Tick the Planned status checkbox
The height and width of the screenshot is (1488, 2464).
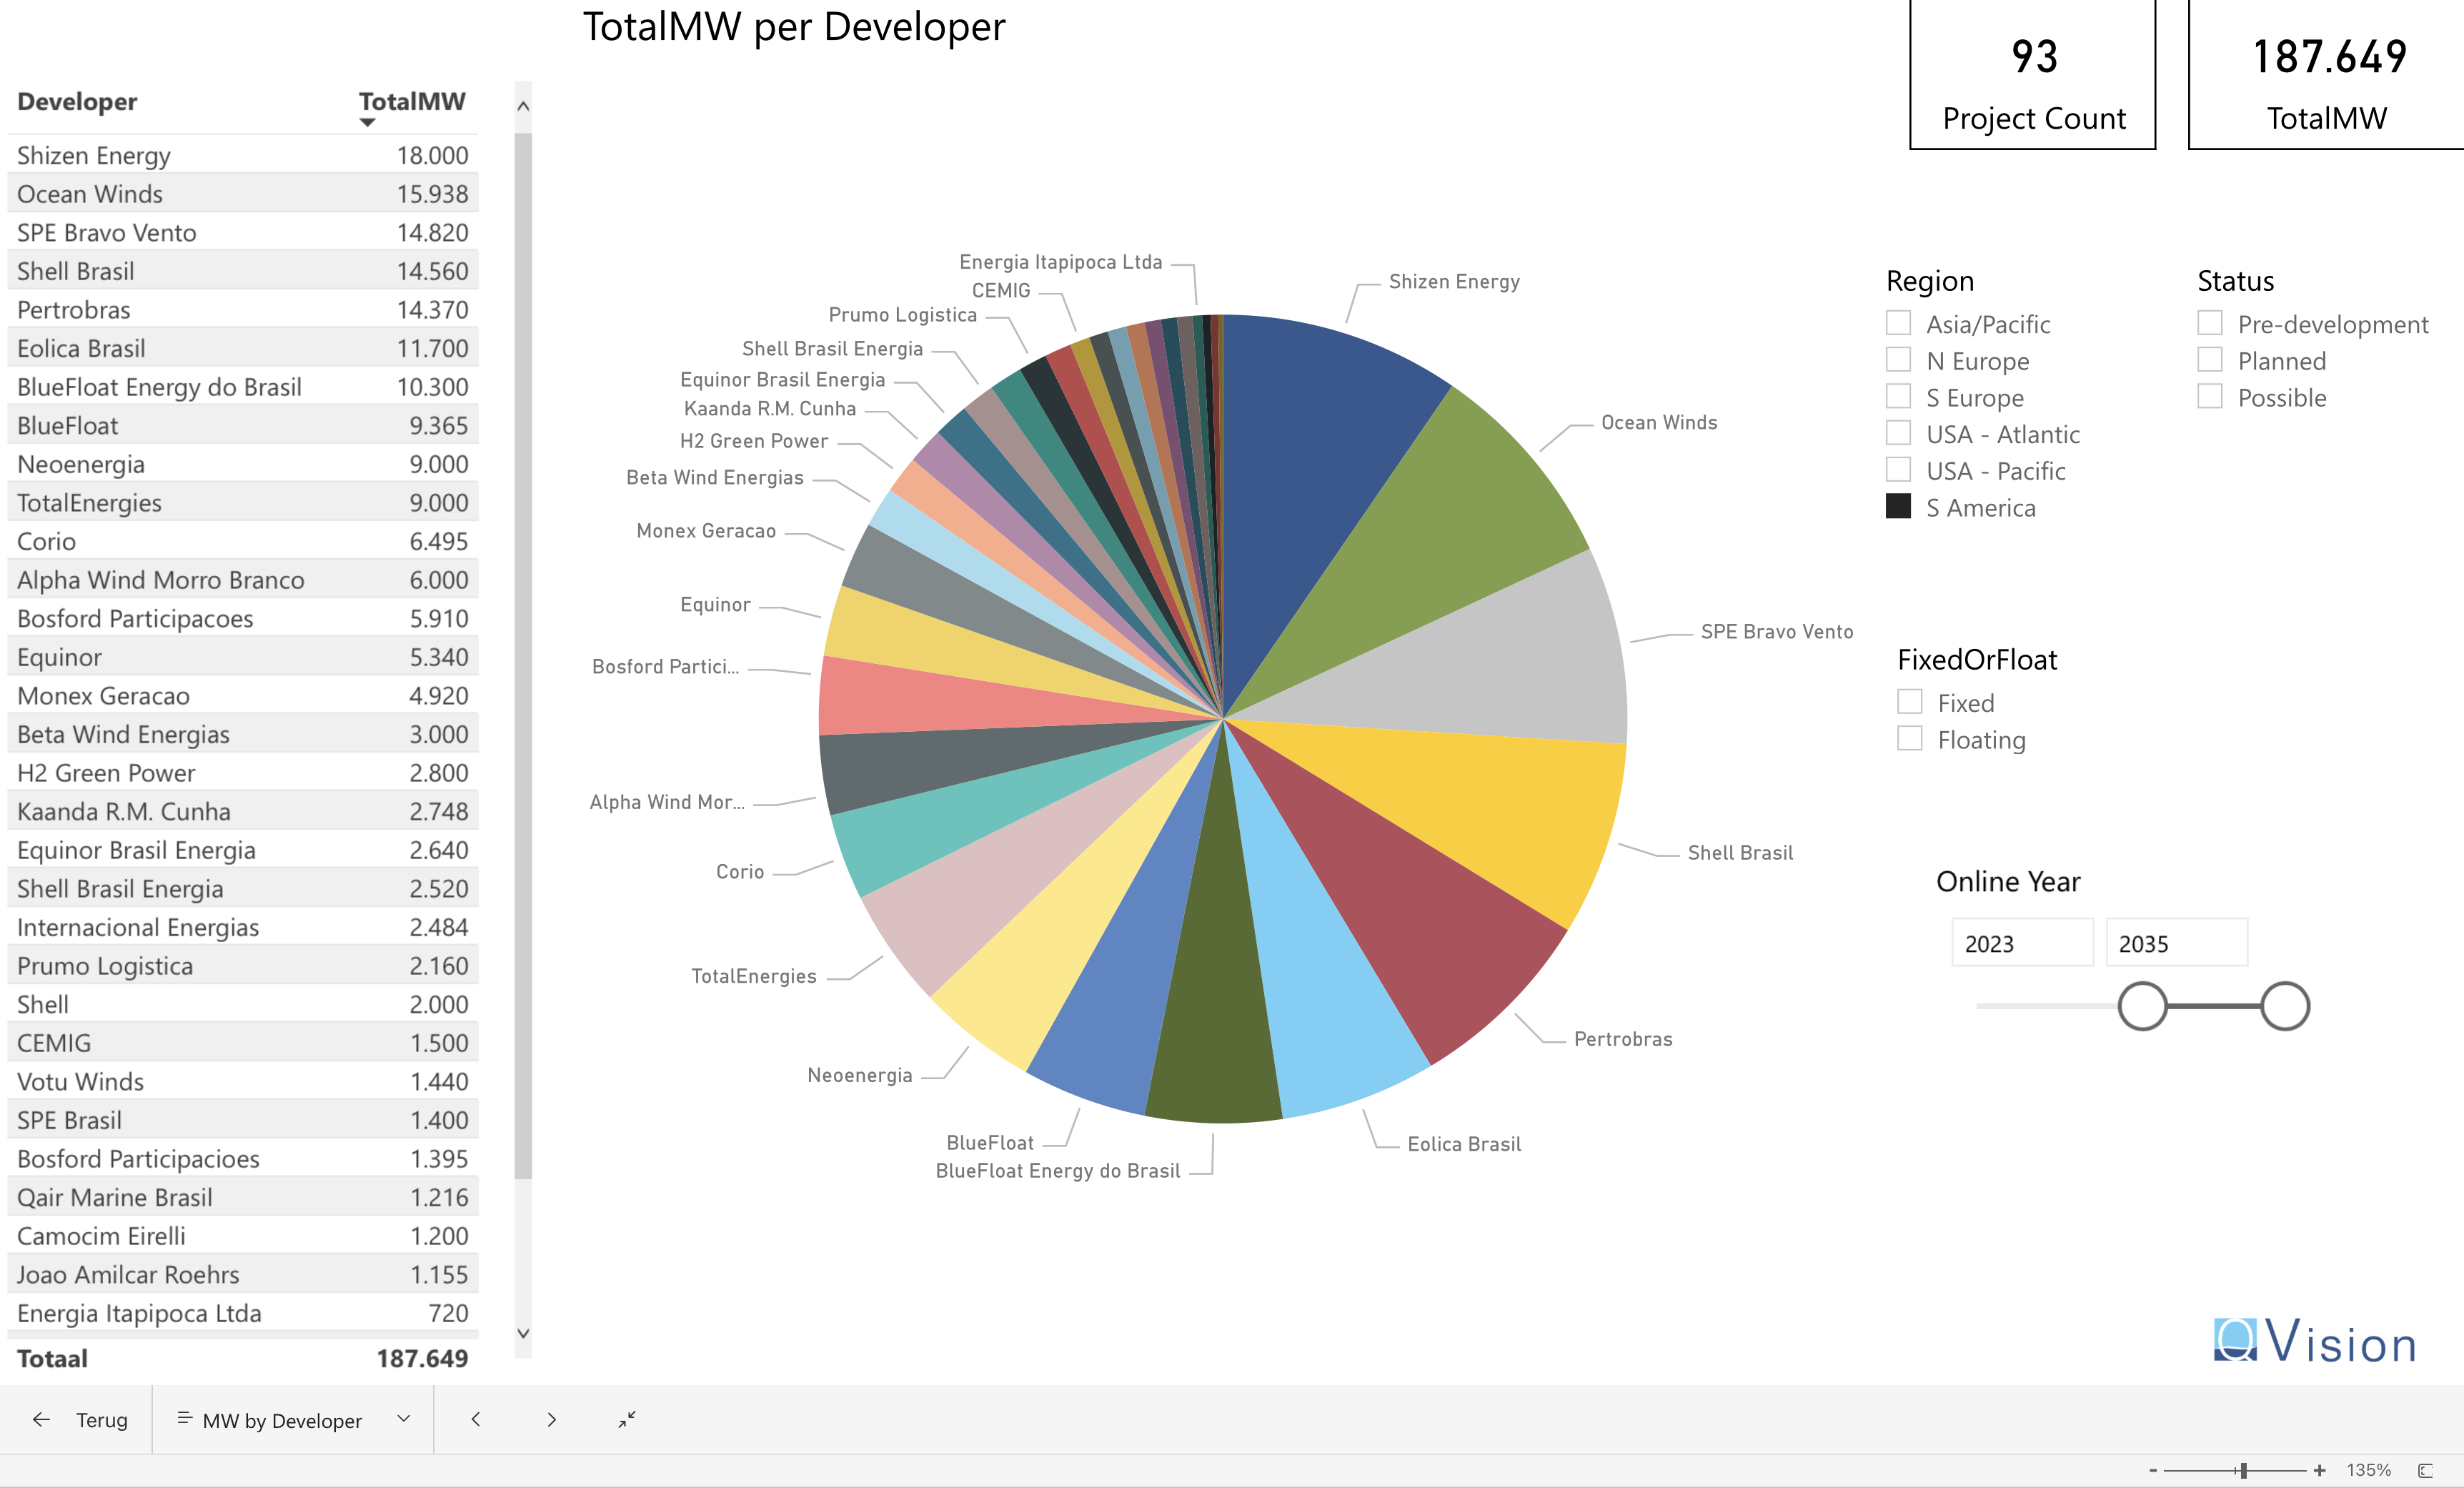pyautogui.click(x=2209, y=360)
